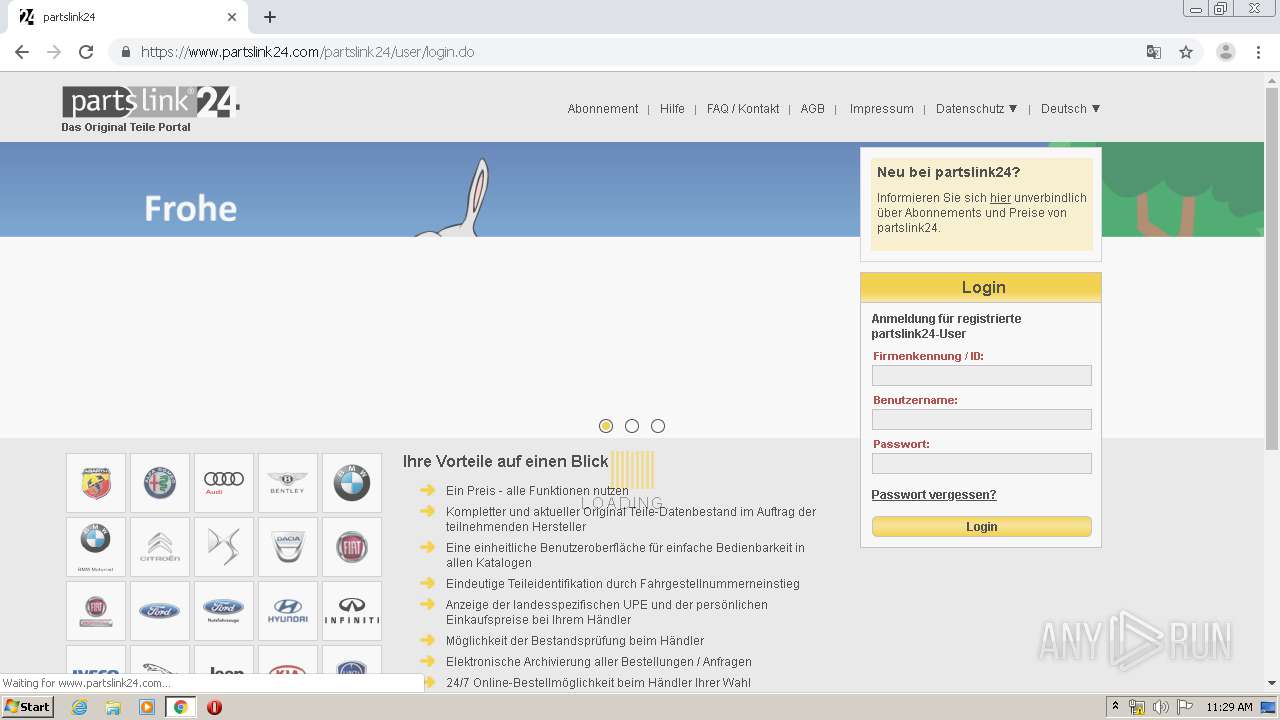The width and height of the screenshot is (1280, 720).
Task: Open the Chrome profile avatar
Action: (x=1226, y=52)
